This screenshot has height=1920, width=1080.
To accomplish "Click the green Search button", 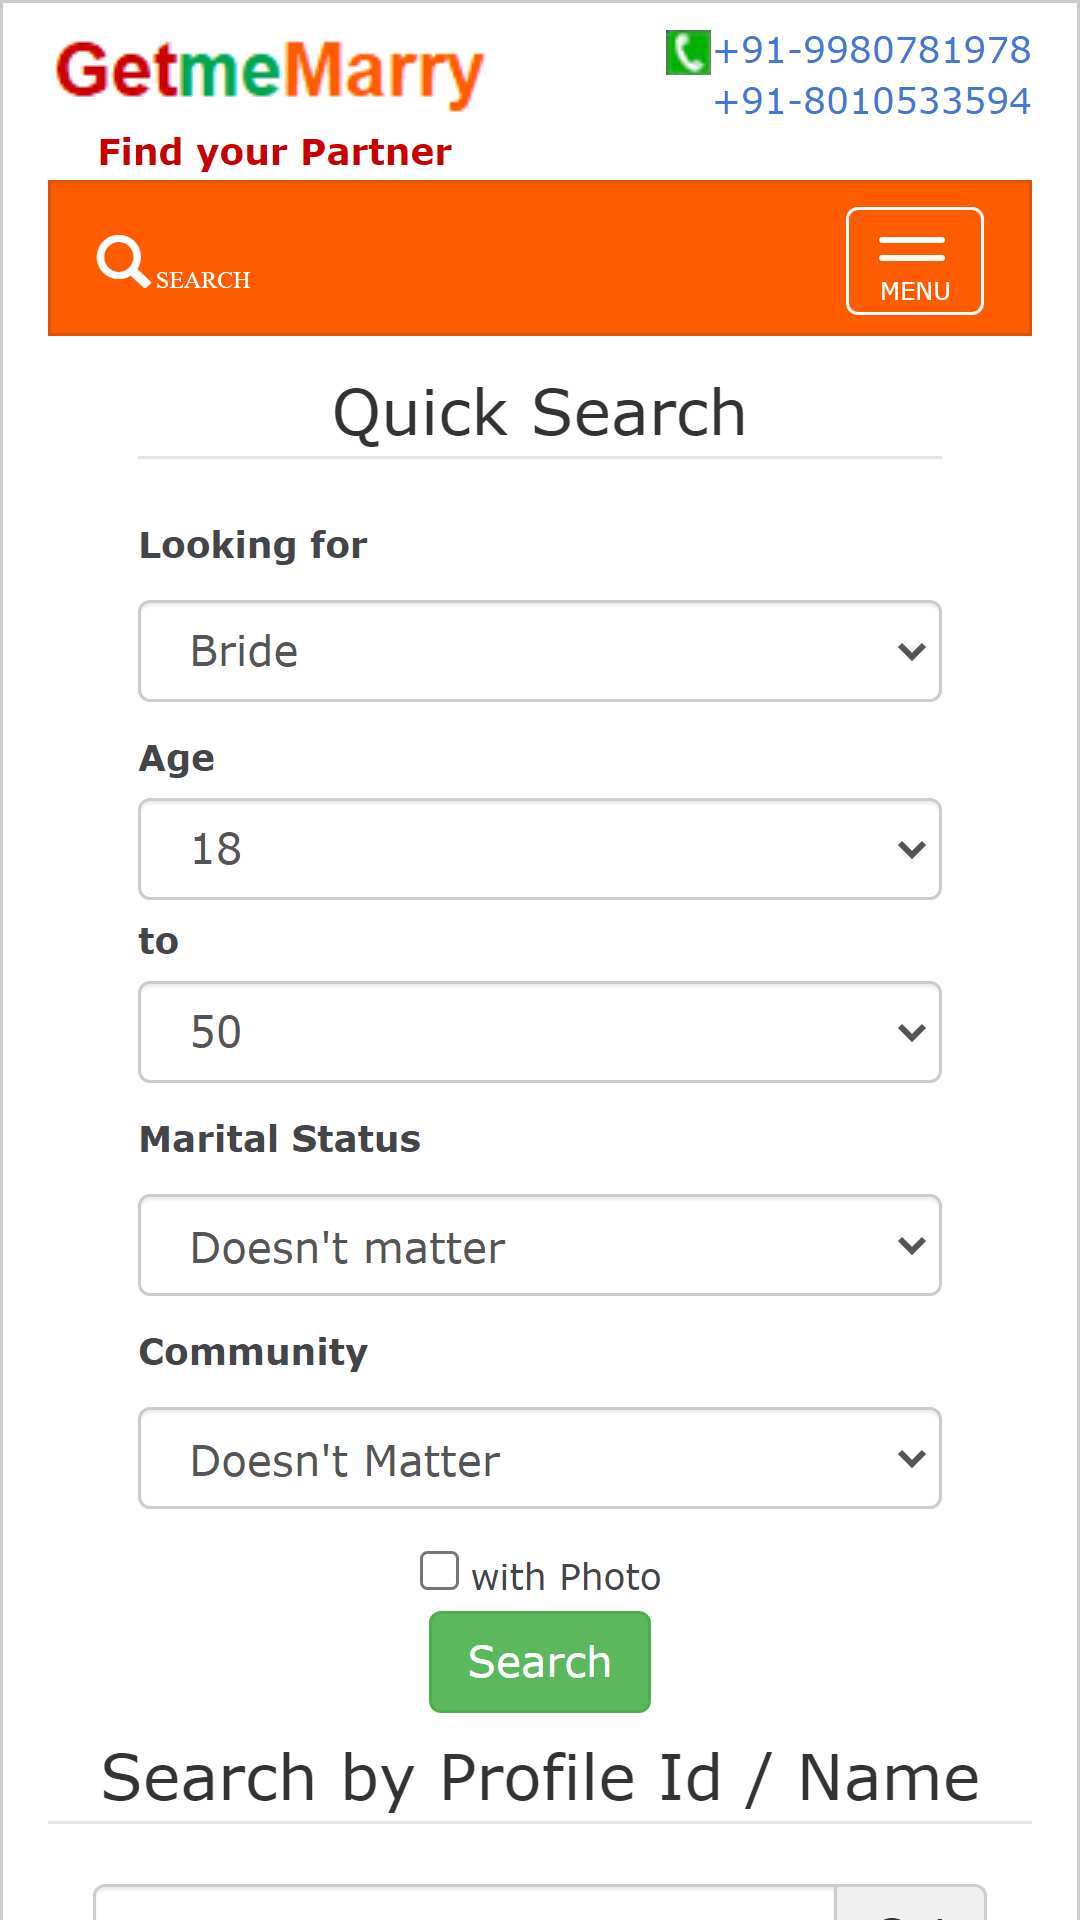I will click(540, 1662).
